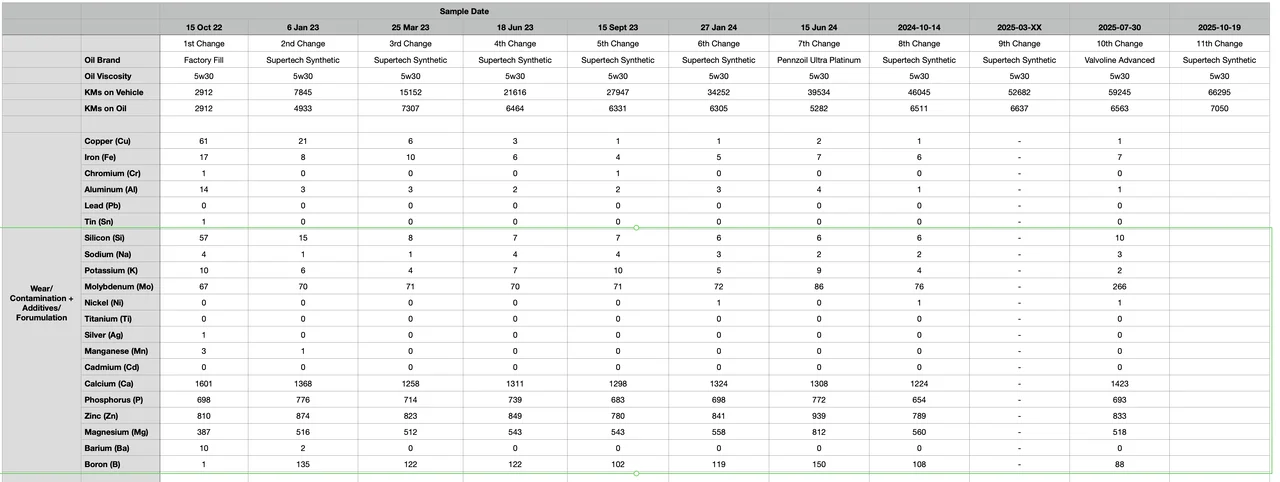Click the Pennzoil Ultra Platinum brand cell

(819, 60)
